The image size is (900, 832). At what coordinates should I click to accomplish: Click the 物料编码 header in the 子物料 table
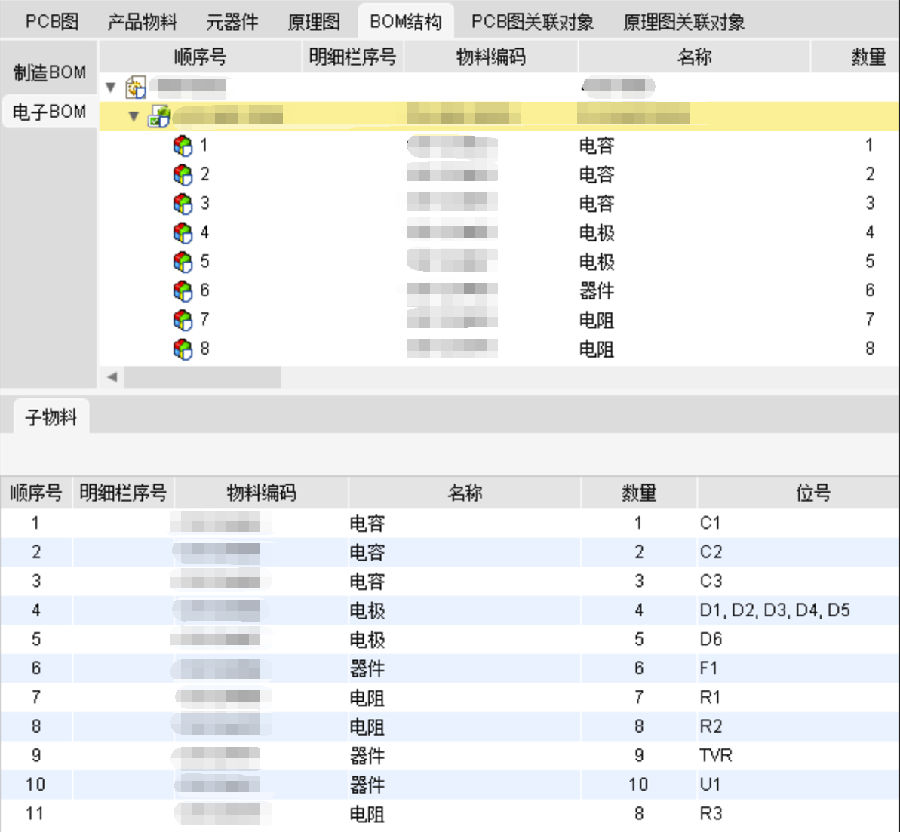point(261,493)
